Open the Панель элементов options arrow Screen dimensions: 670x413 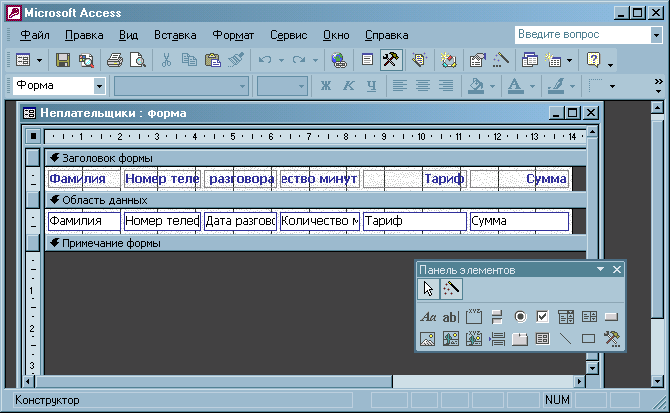600,269
